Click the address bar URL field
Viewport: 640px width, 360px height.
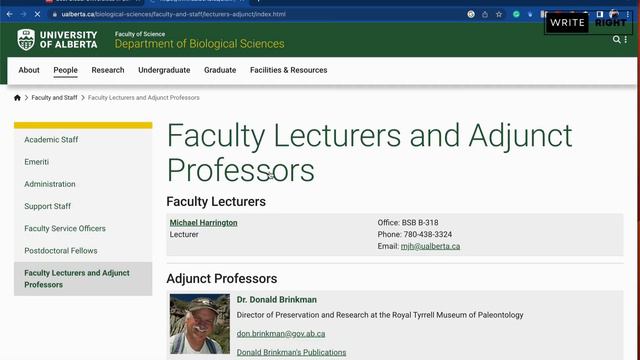point(261,14)
